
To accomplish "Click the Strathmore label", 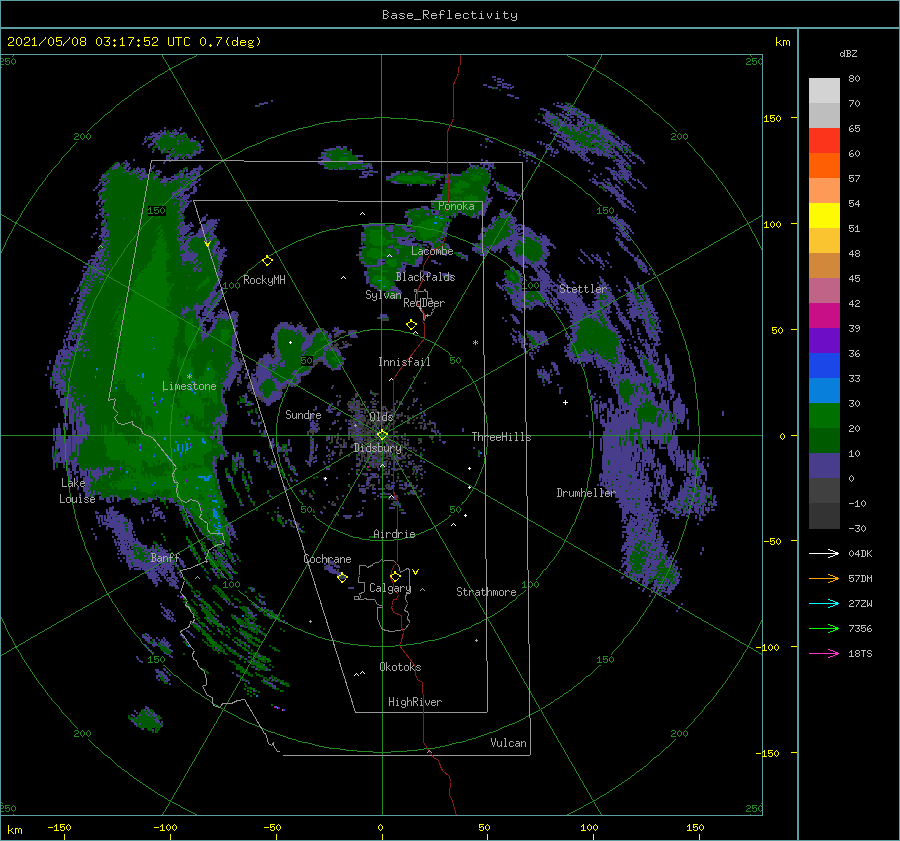I will 486,592.
